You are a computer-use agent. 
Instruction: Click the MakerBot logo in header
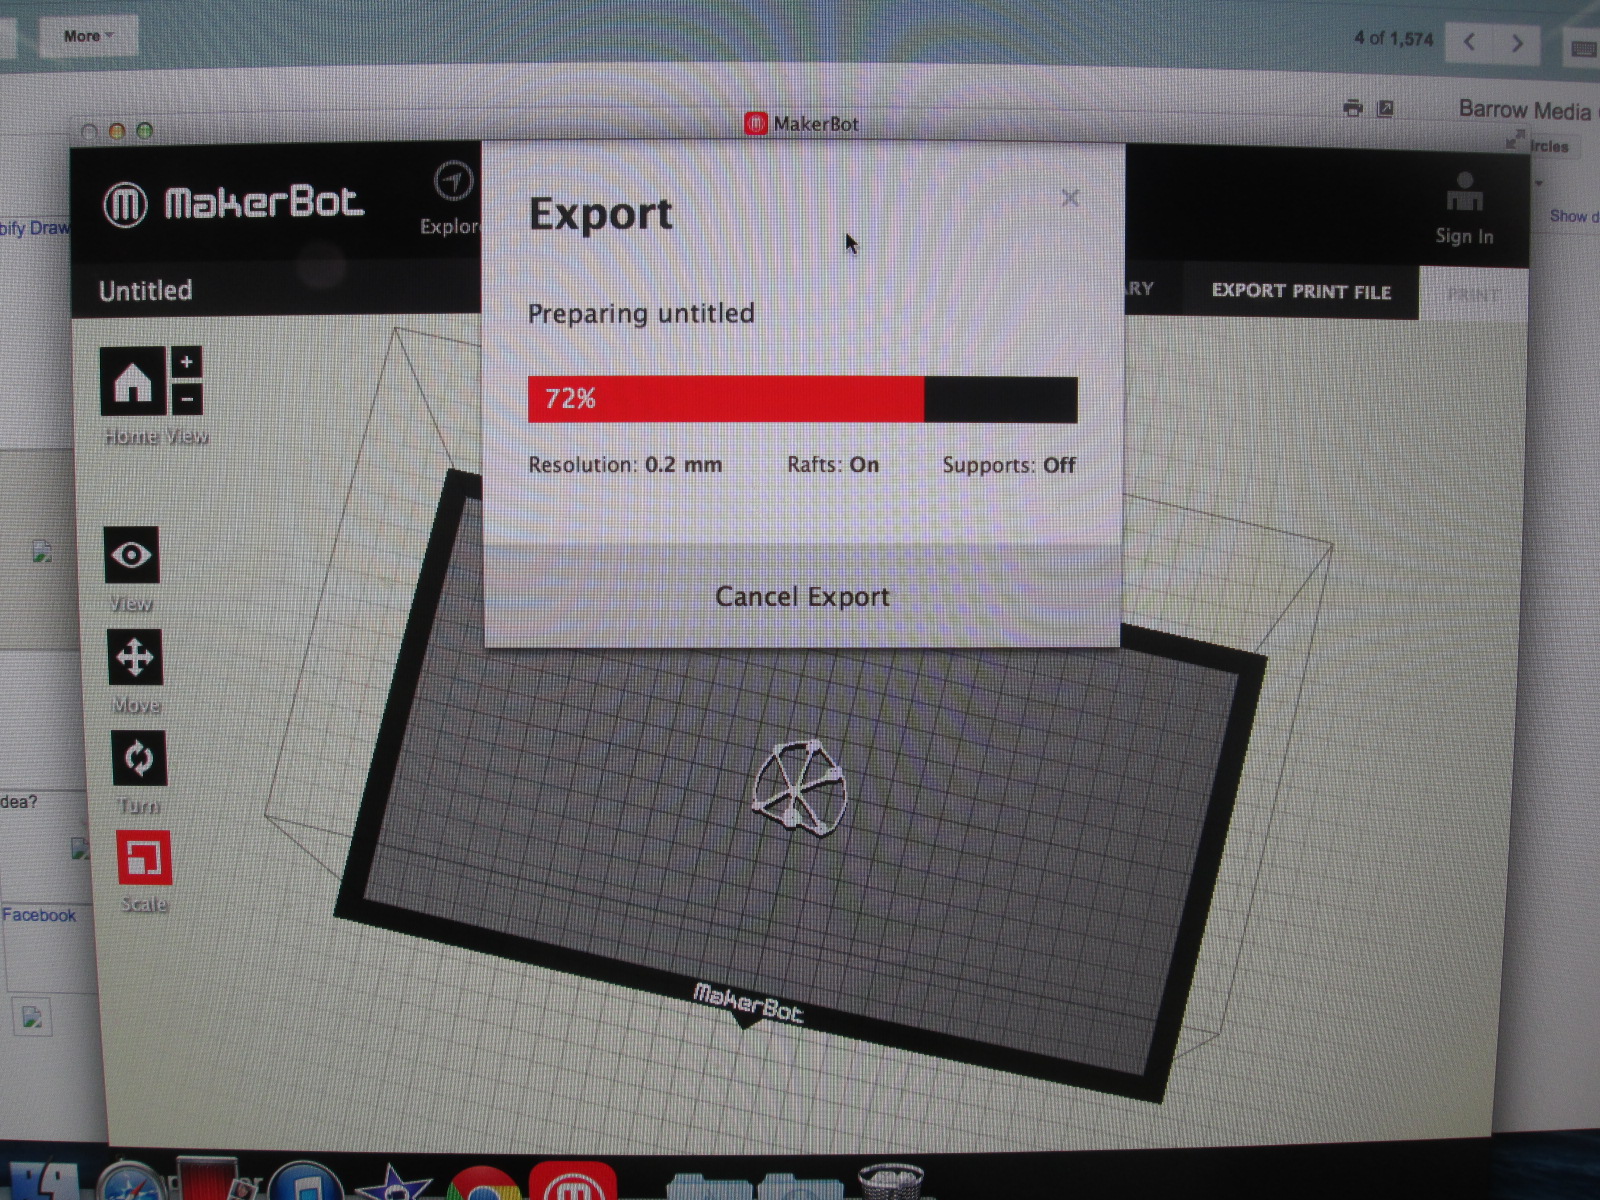235,204
